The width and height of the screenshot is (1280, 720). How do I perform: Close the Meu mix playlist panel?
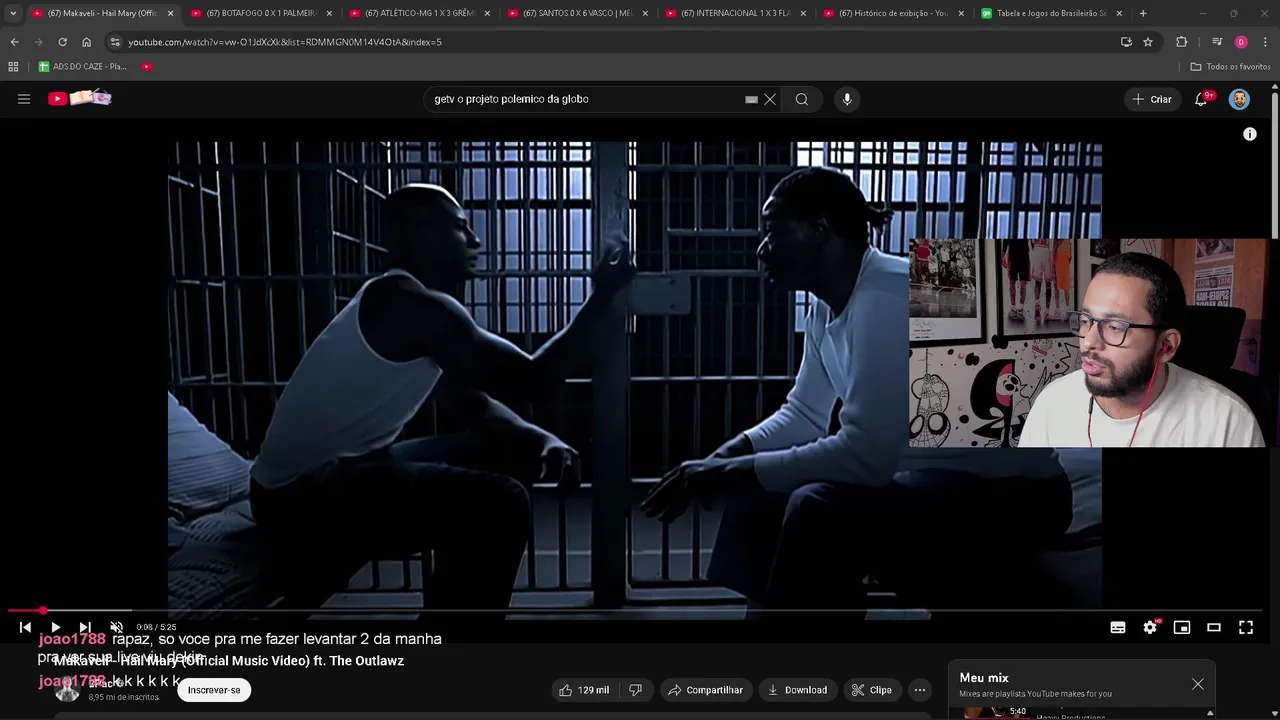(1198, 684)
